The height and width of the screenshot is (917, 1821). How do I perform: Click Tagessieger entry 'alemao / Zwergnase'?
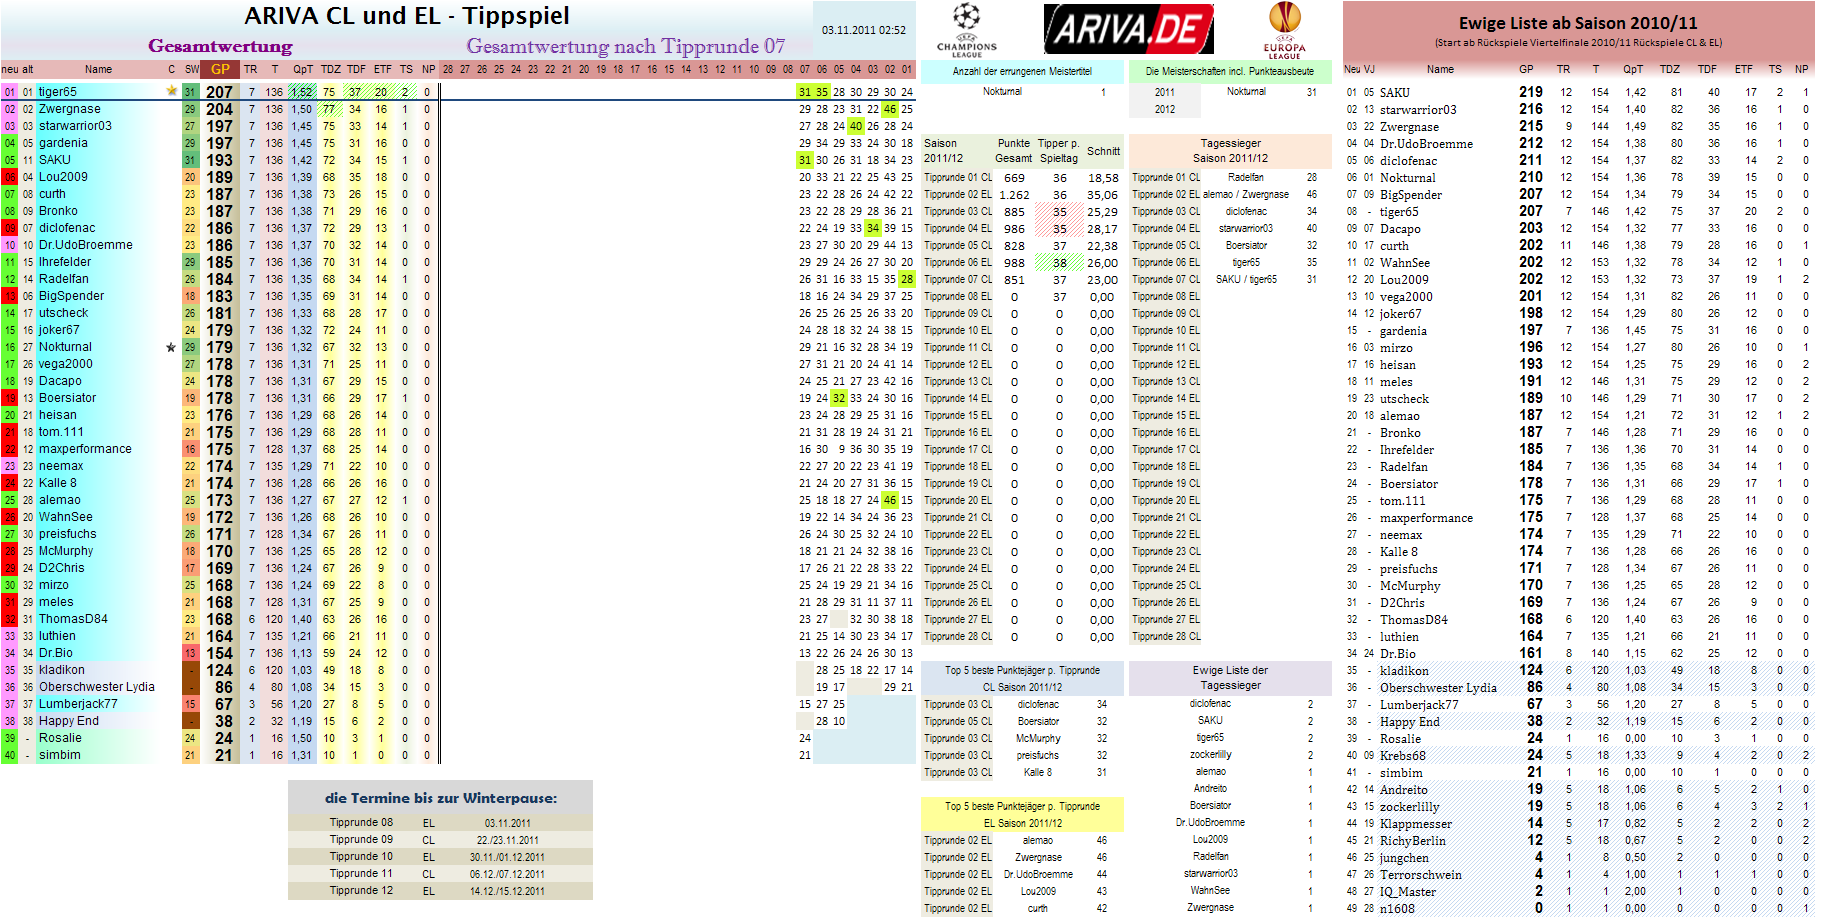tap(1245, 194)
